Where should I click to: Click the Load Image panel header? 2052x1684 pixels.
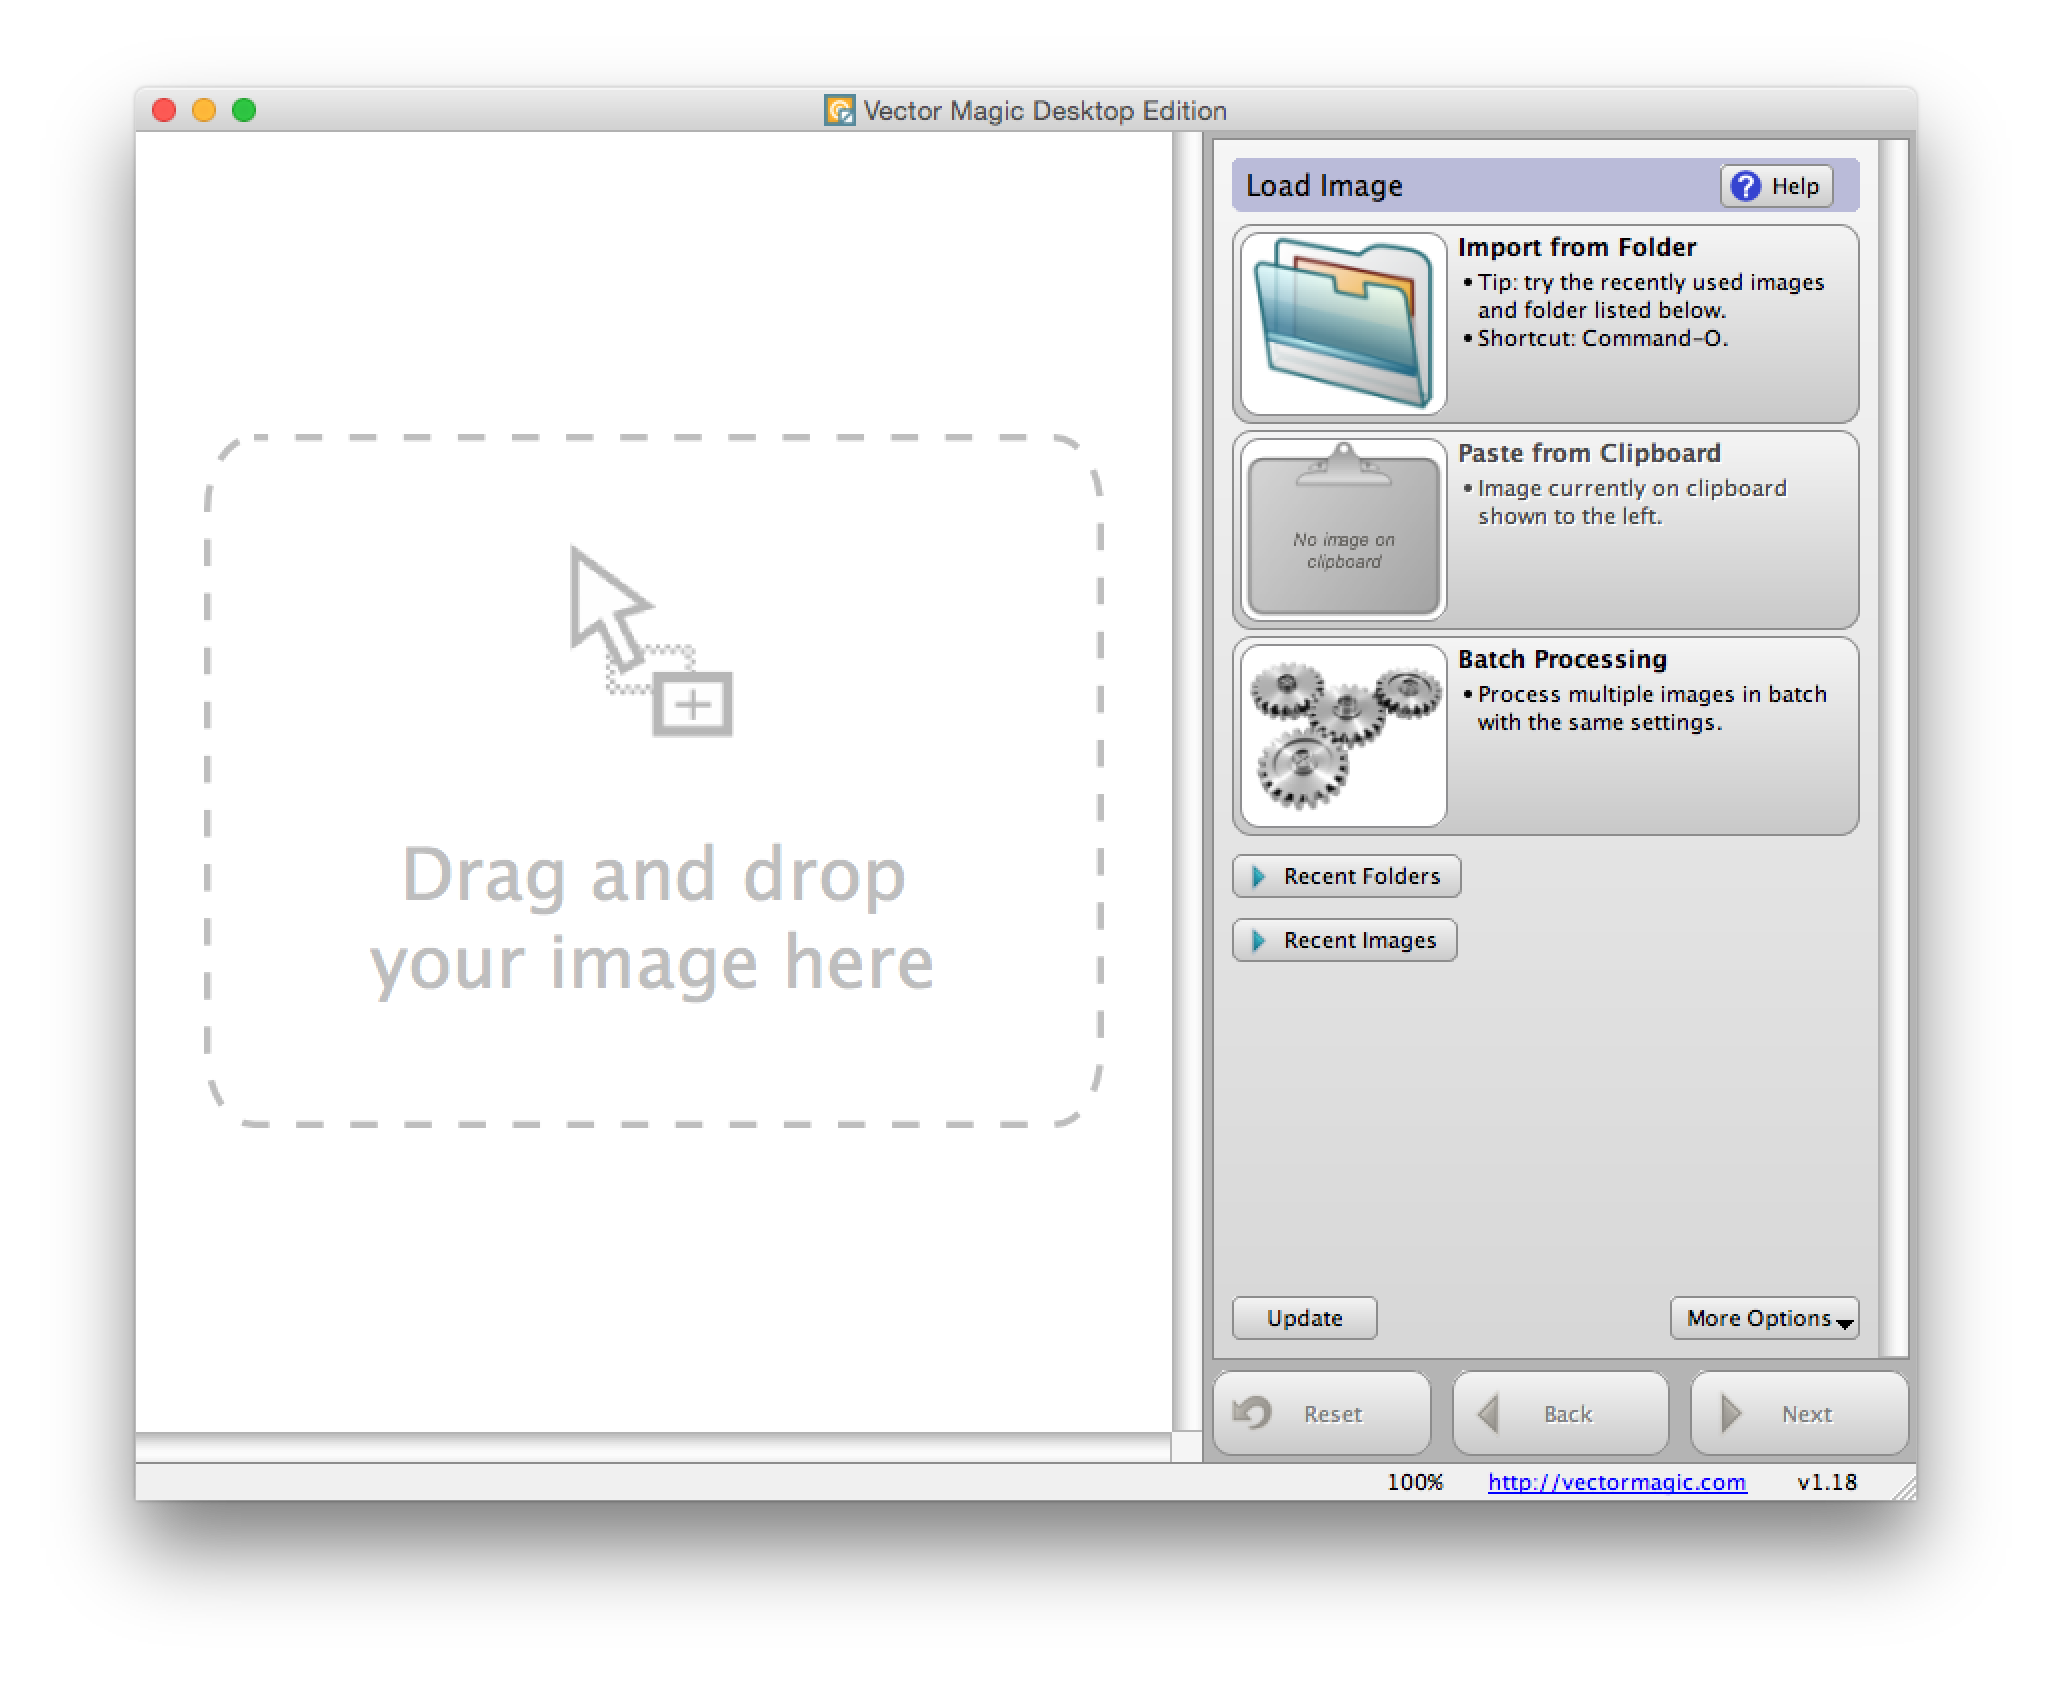[x=1545, y=185]
